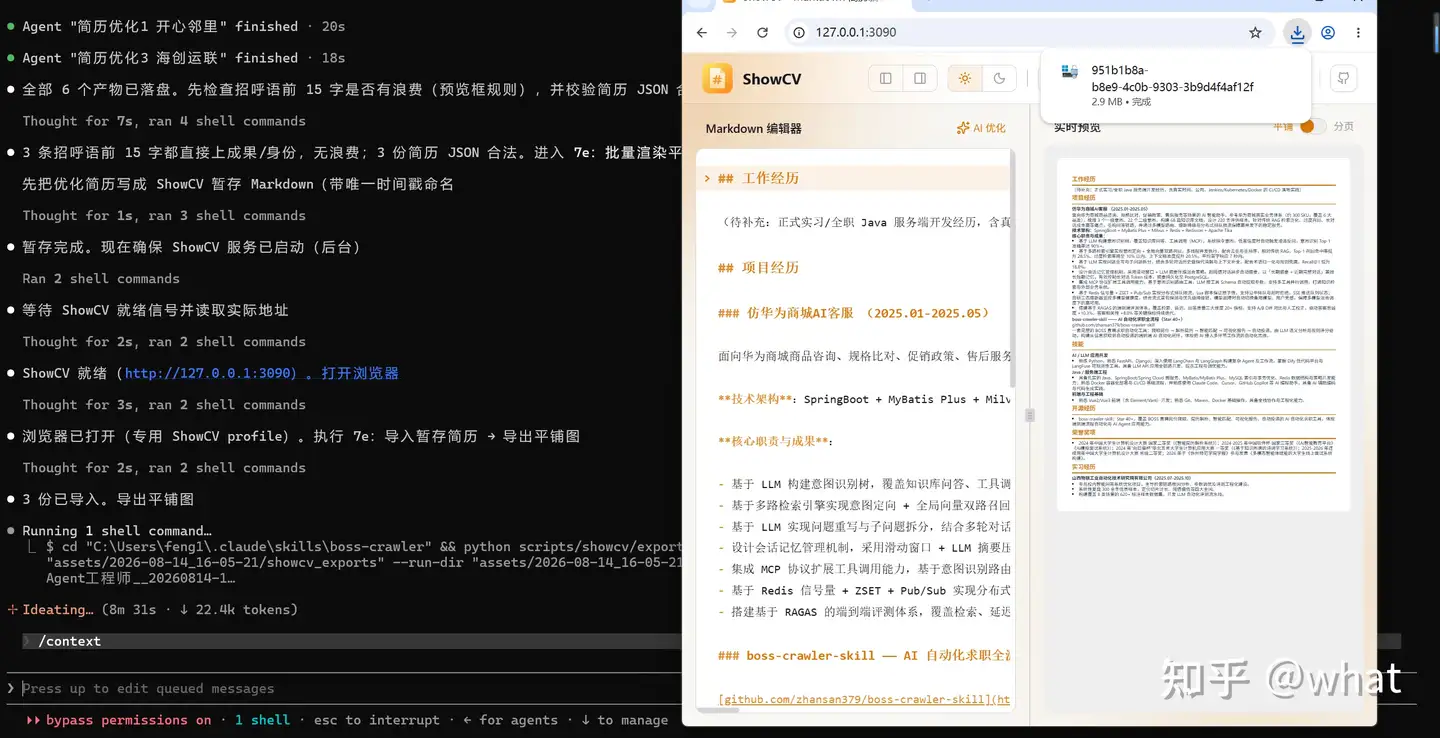Open the browser profile icon
1440x738 pixels.
(x=1328, y=32)
